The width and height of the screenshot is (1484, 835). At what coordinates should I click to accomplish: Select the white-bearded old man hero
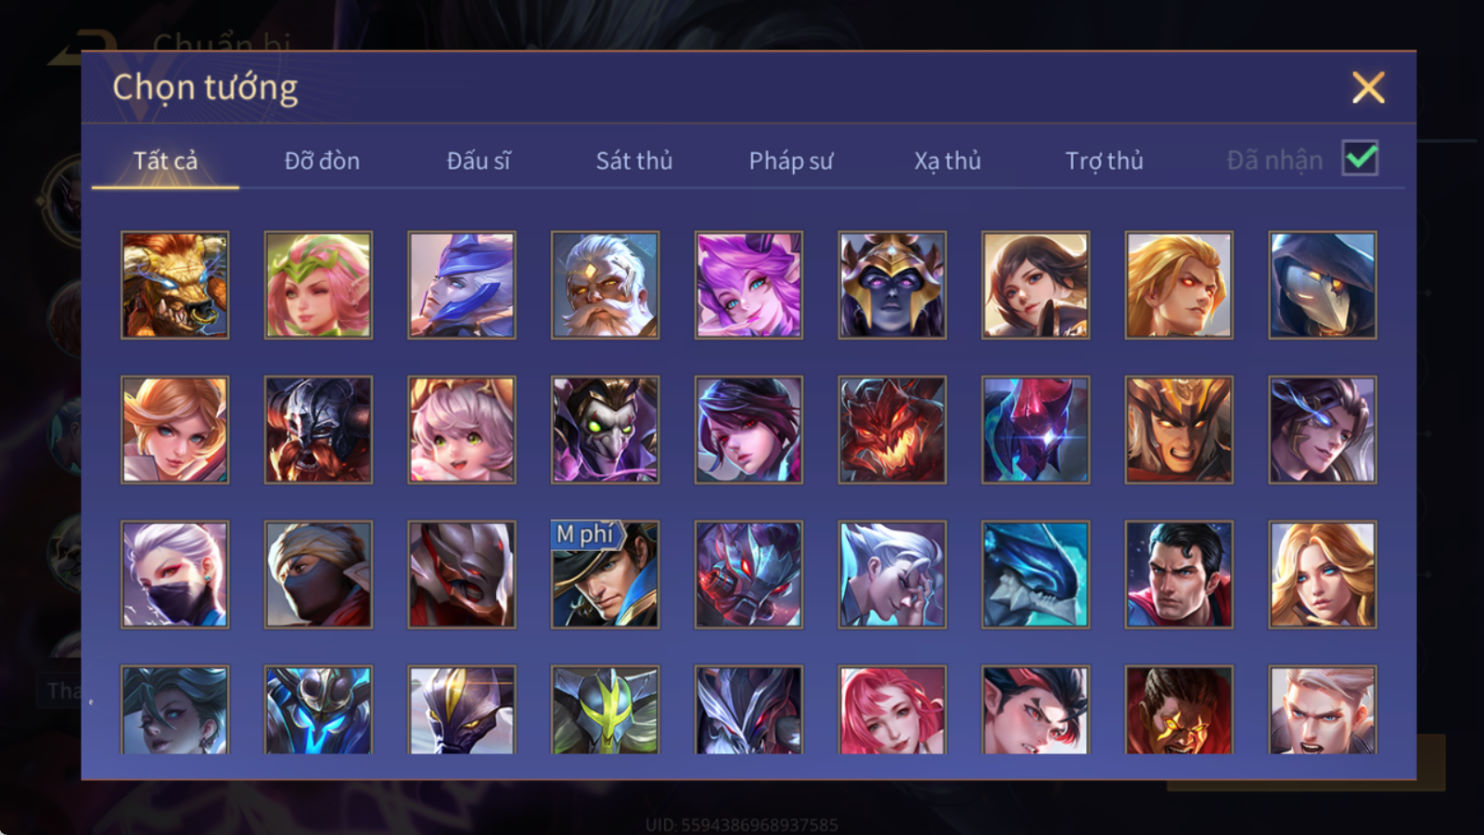605,285
